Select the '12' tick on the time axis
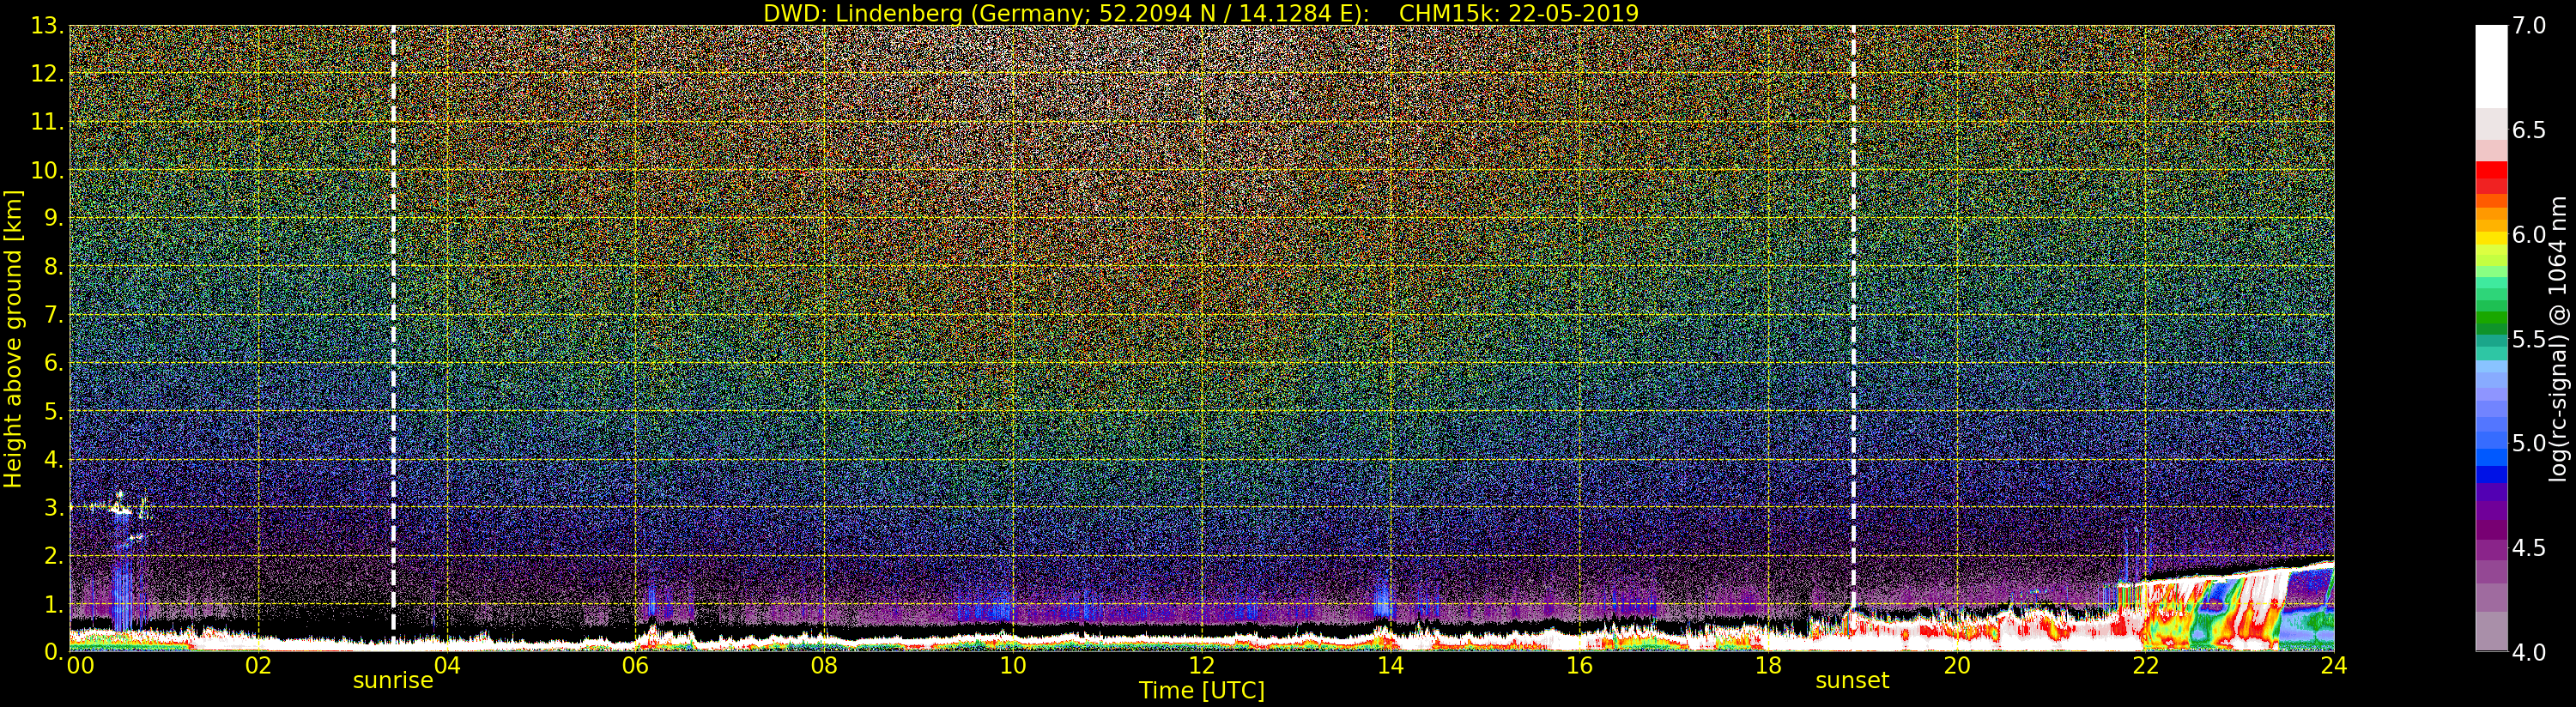Screen dimensions: 2576x707 point(1201,665)
